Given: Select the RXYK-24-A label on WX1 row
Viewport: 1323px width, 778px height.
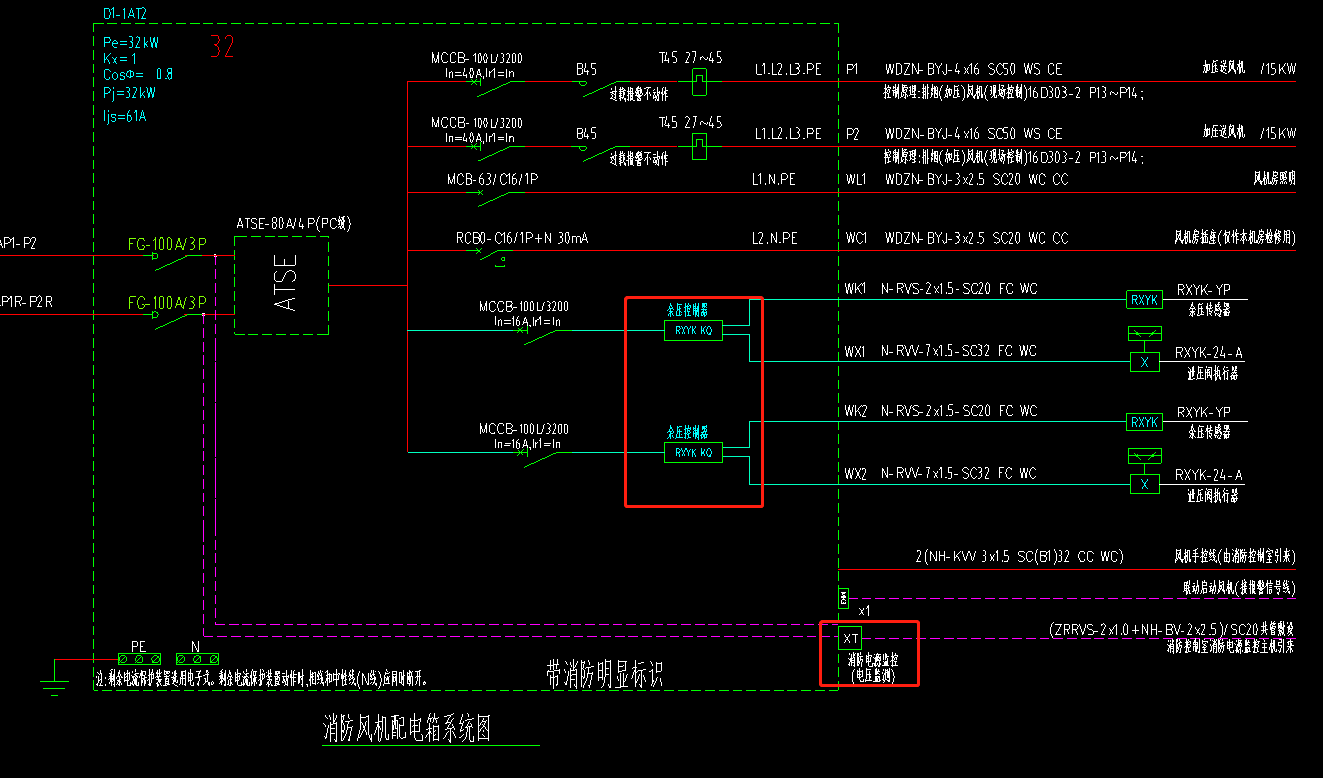Looking at the screenshot, I should tap(1209, 352).
